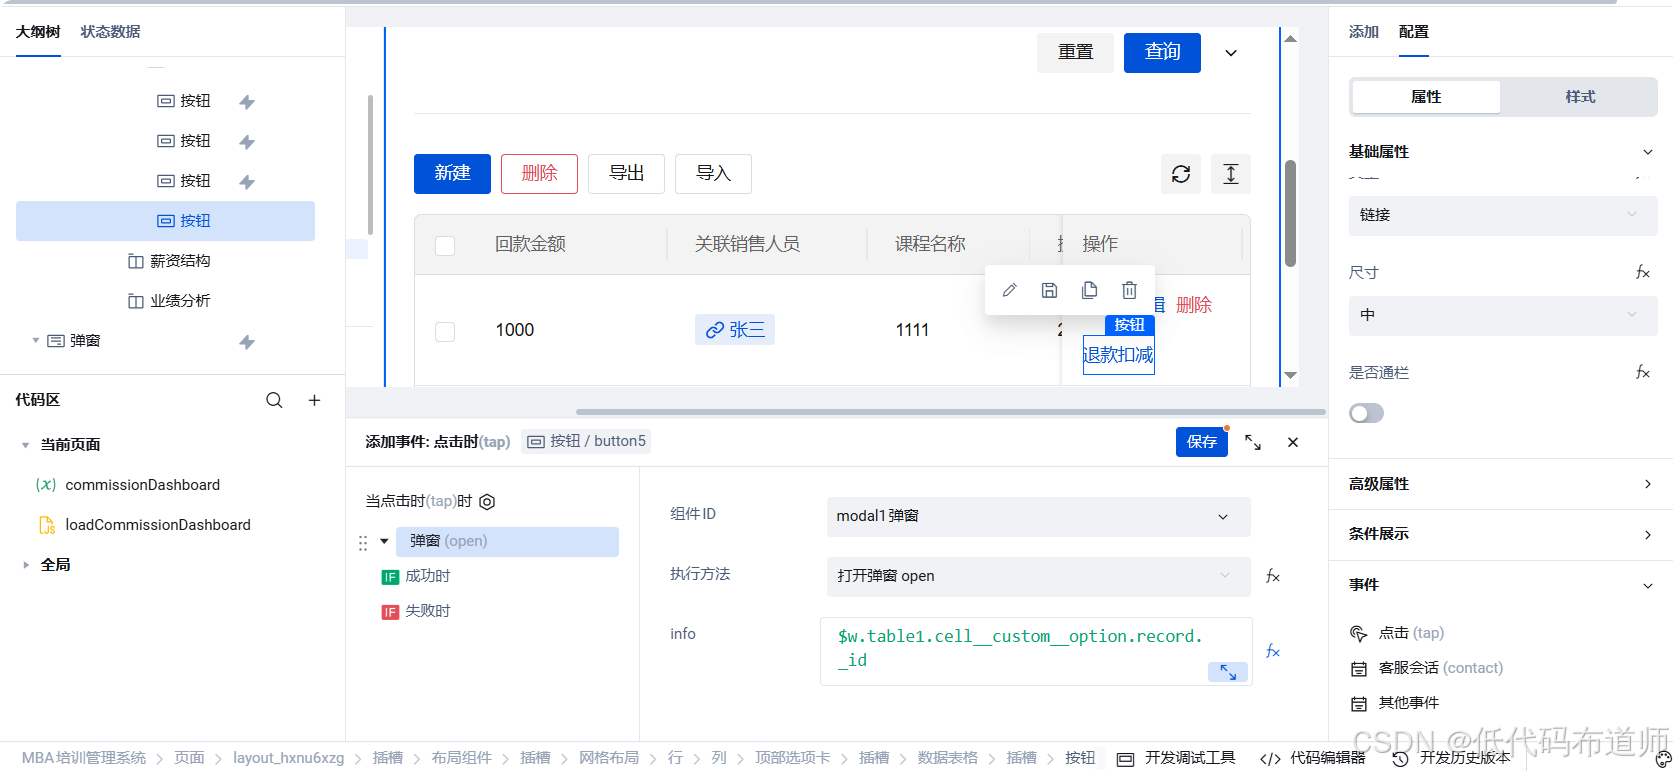Click the red 删除 button above the table
The image size is (1673, 772).
(x=539, y=174)
